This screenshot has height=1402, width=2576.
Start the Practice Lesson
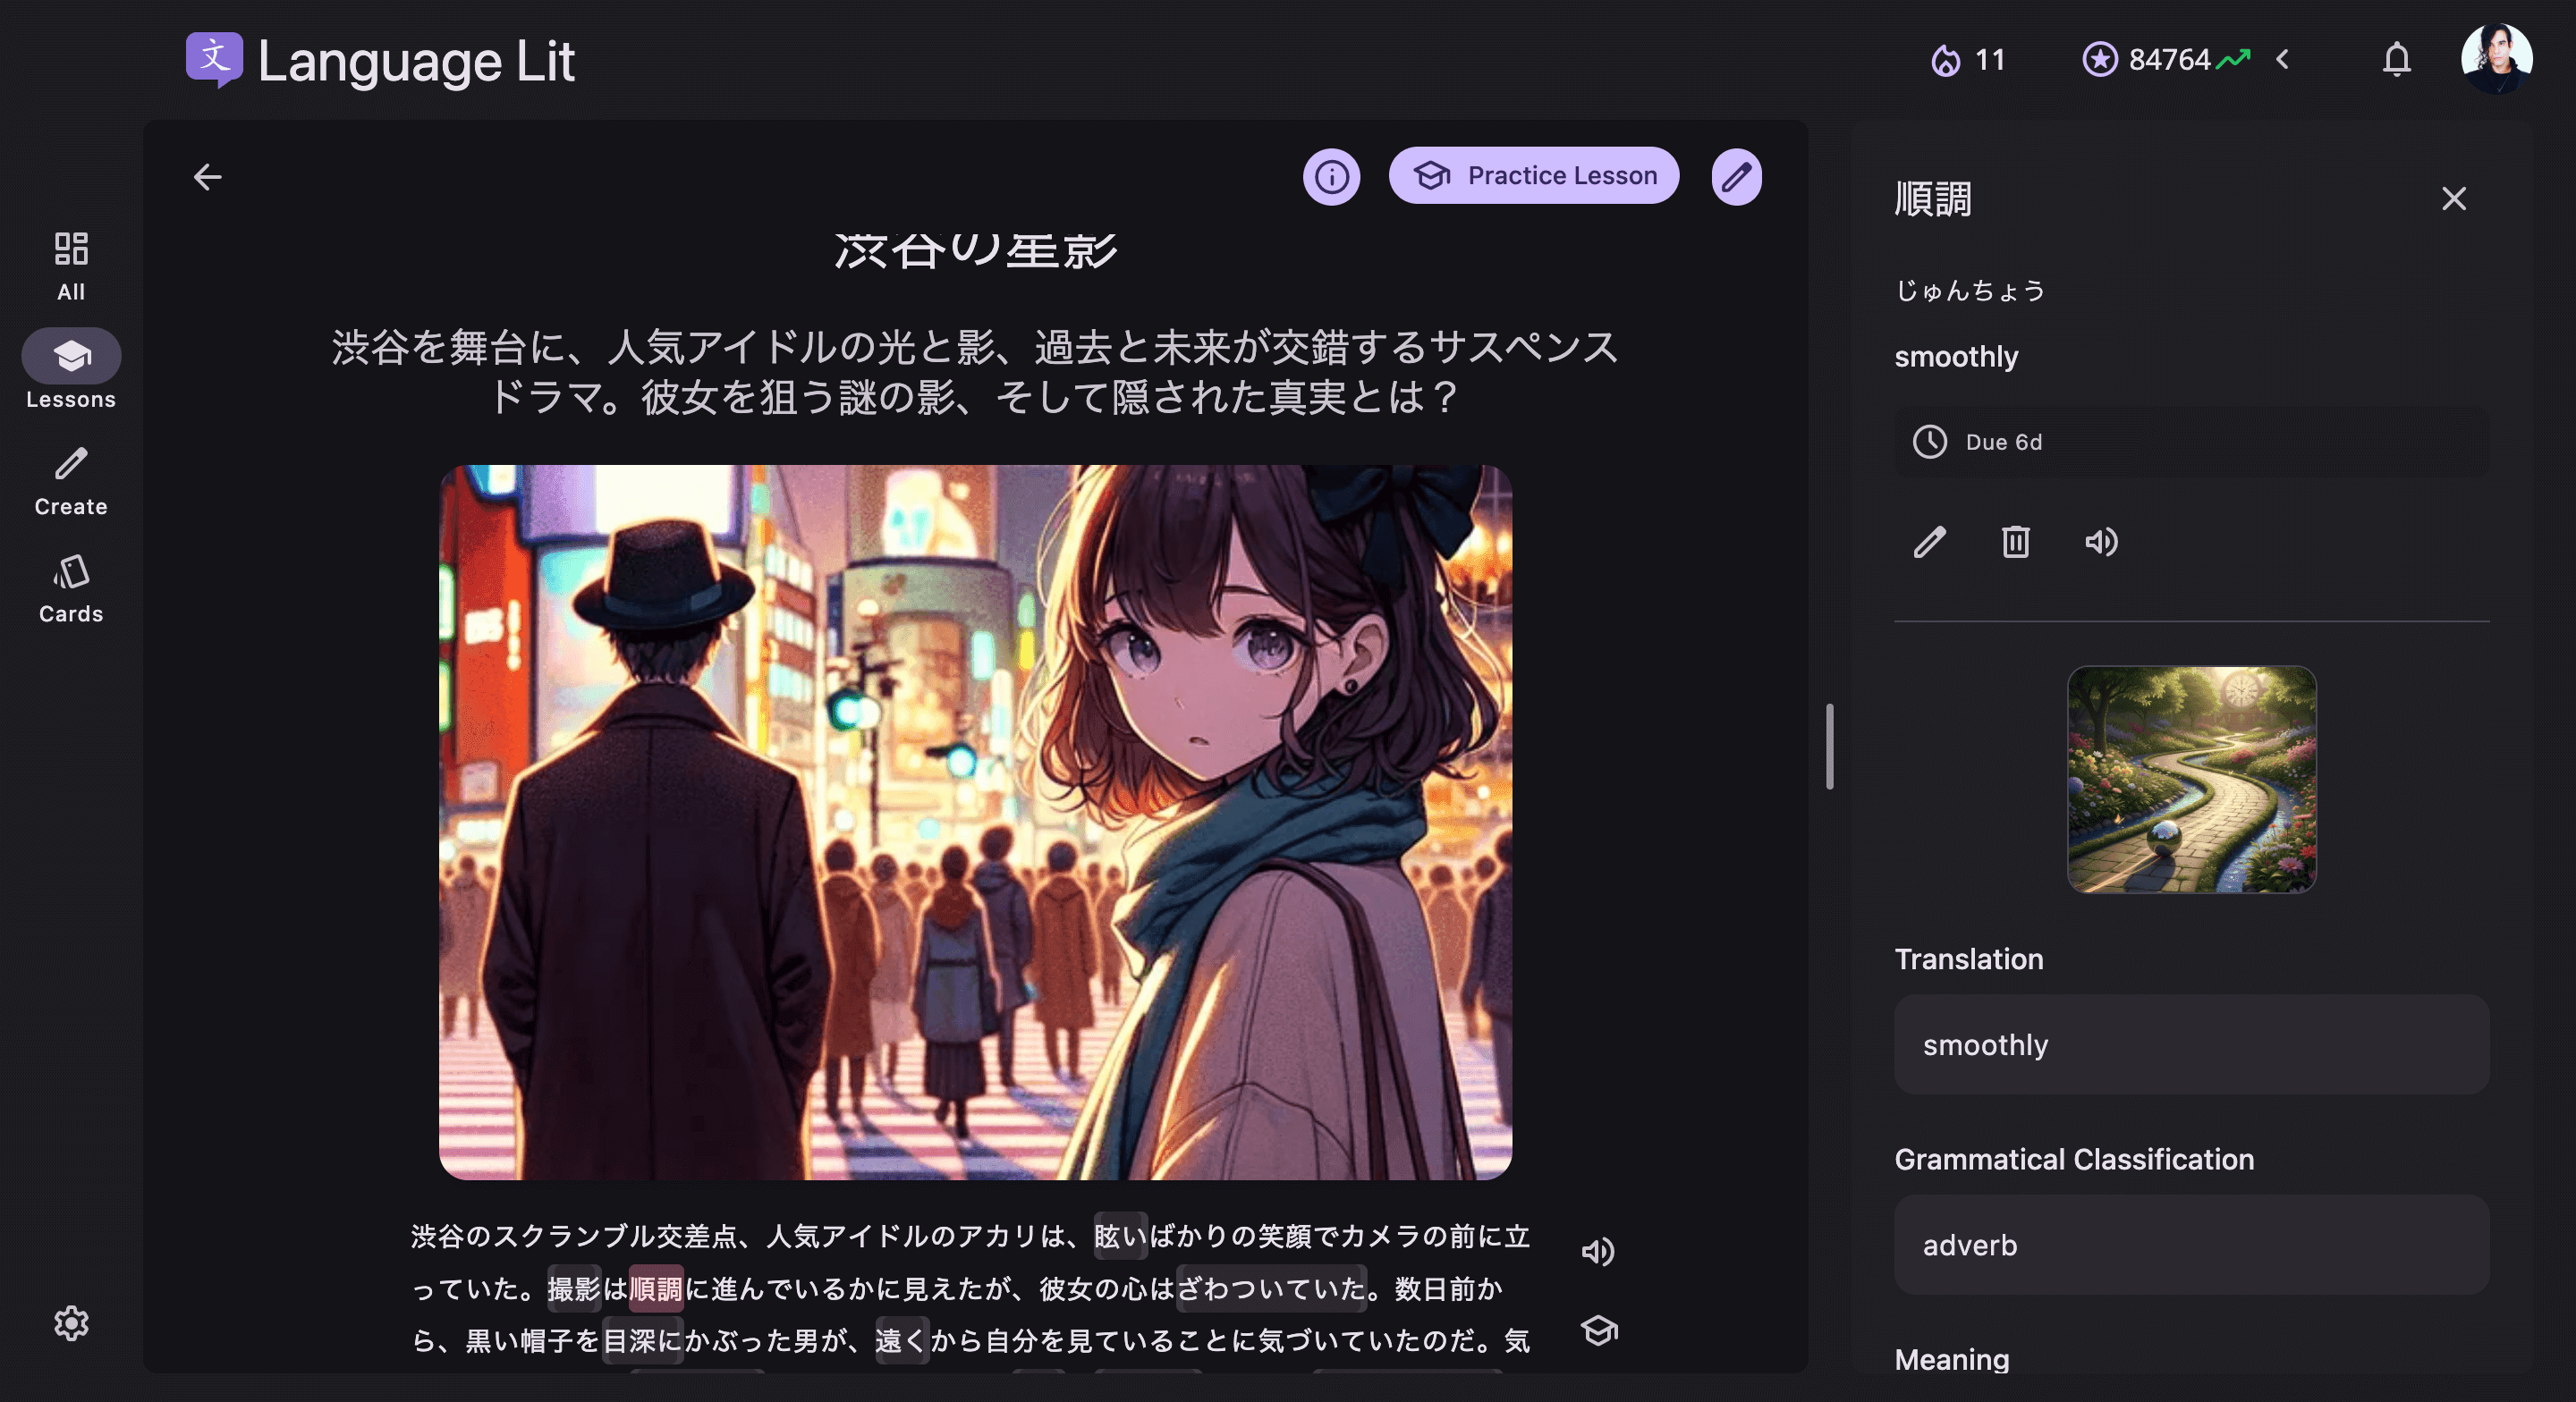point(1534,176)
